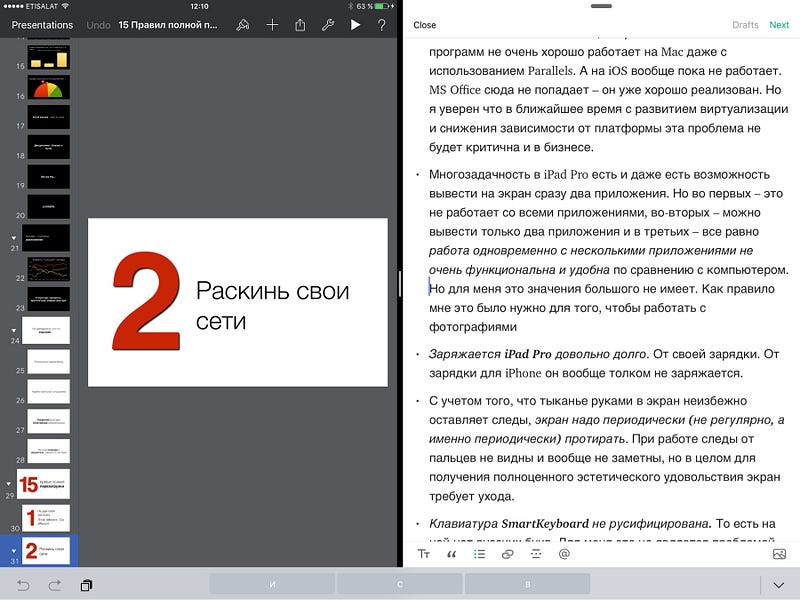Collapse the slide 24 group triangle
The image size is (800, 600).
(14, 330)
